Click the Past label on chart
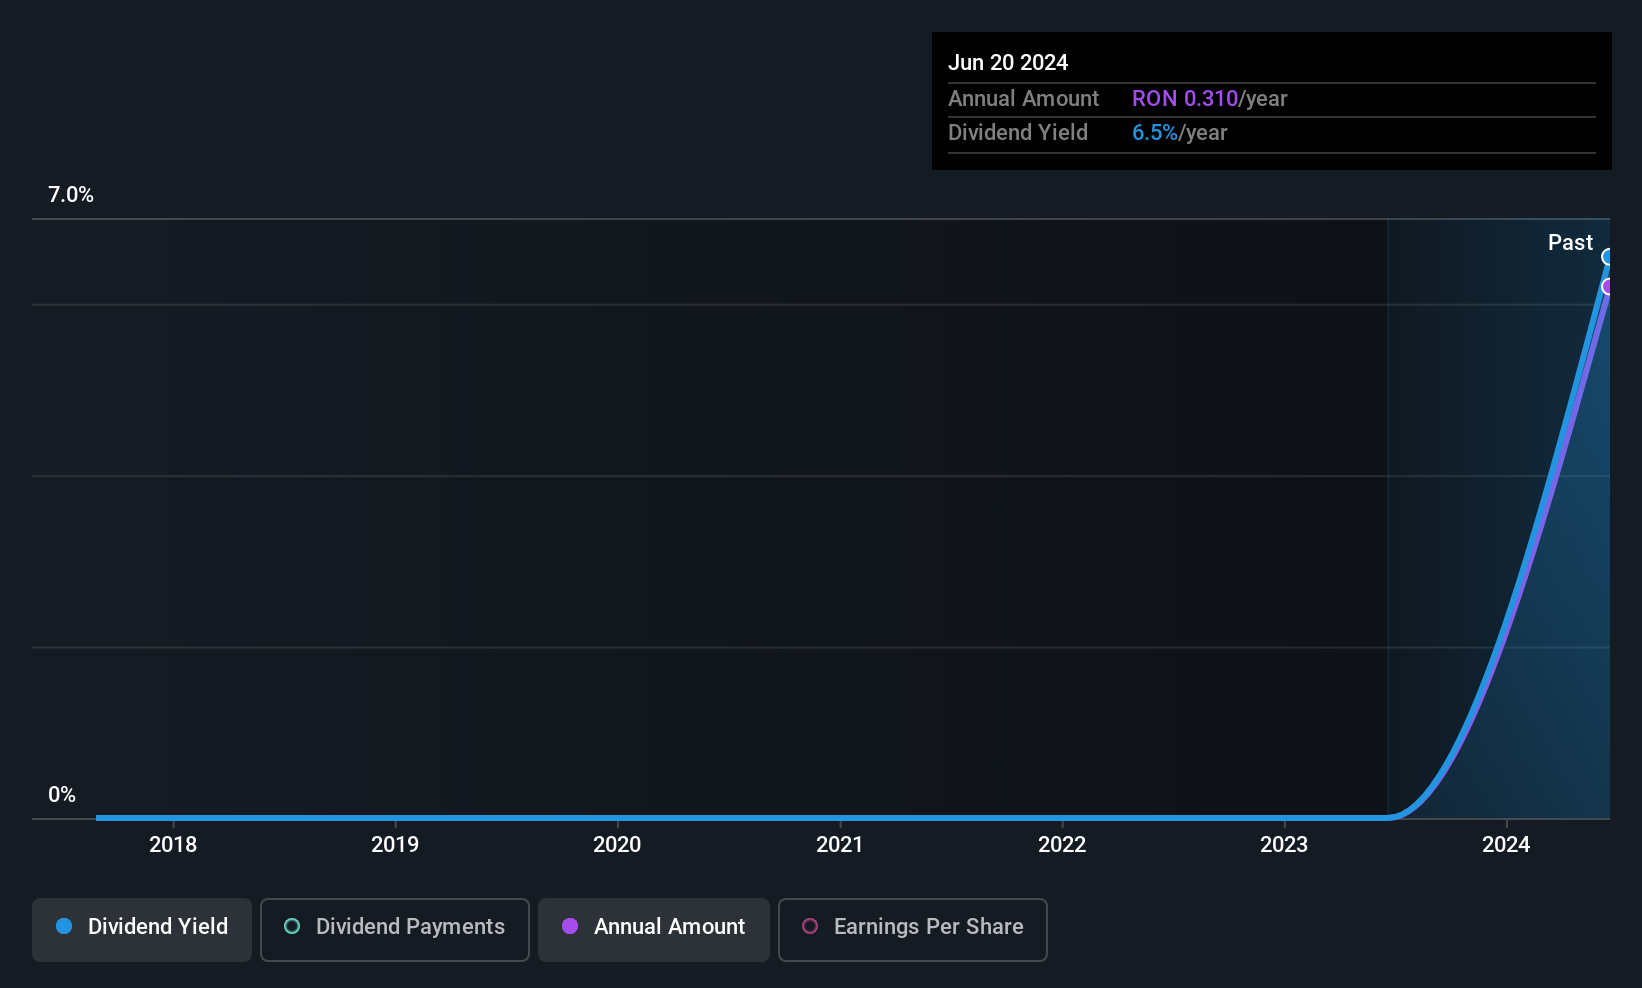This screenshot has height=988, width=1642. (x=1570, y=242)
